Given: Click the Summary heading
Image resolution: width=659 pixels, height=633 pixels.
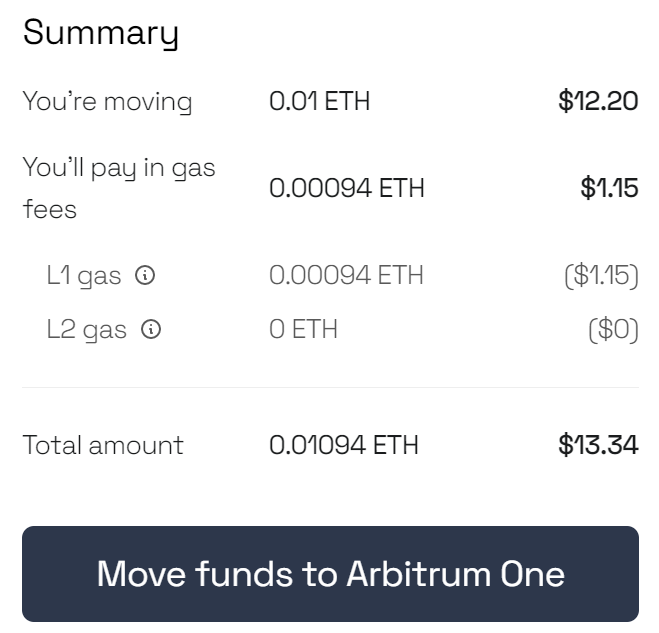Looking at the screenshot, I should coord(101,33).
